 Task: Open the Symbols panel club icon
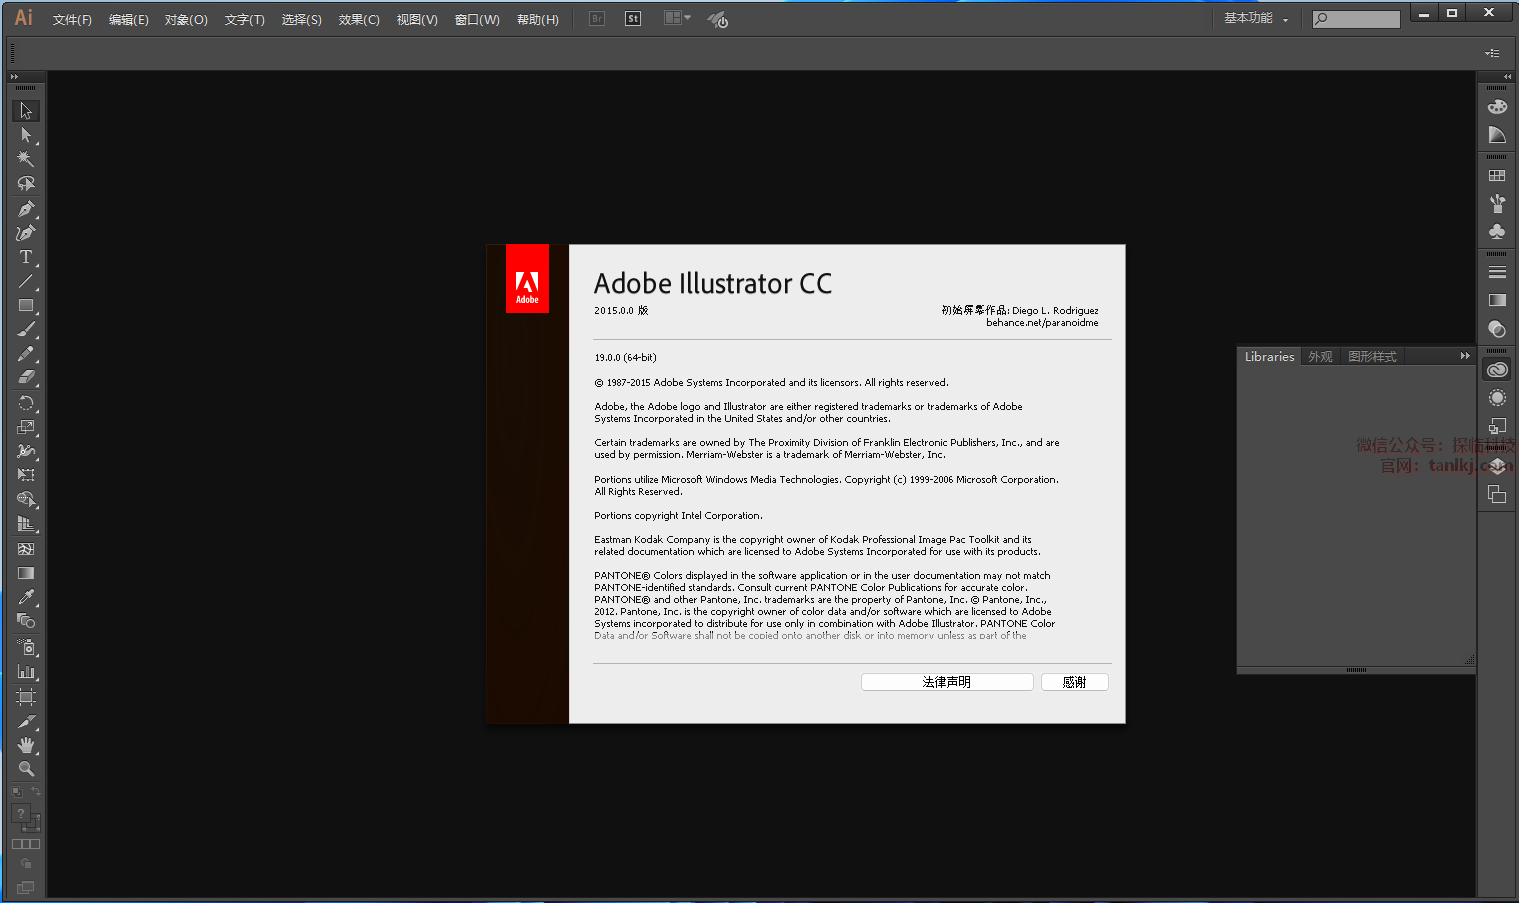1497,231
